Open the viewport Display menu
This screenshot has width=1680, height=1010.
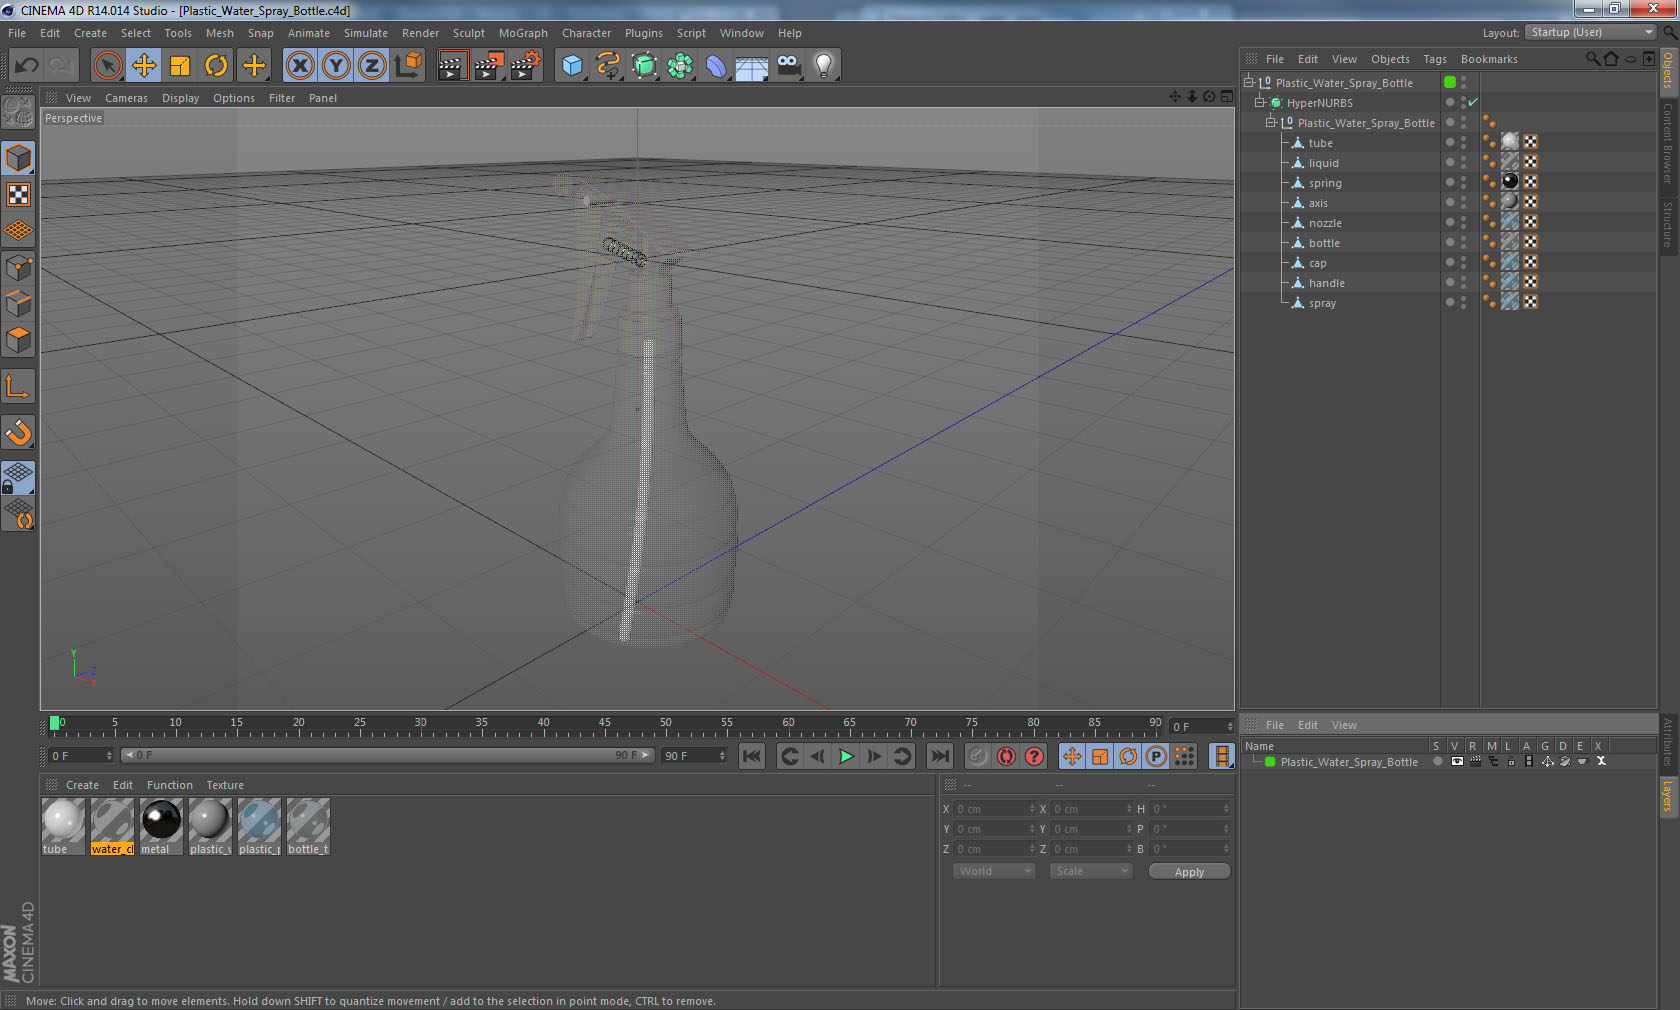[180, 98]
